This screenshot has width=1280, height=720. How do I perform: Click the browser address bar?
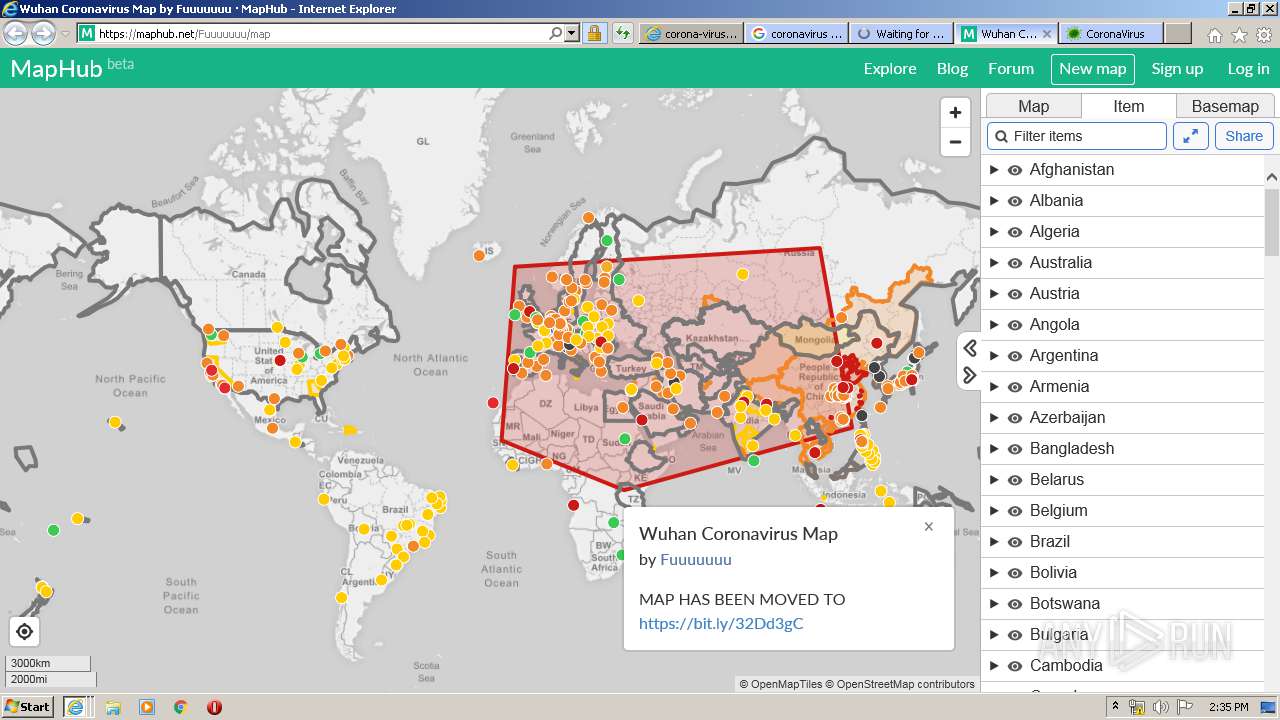321,33
